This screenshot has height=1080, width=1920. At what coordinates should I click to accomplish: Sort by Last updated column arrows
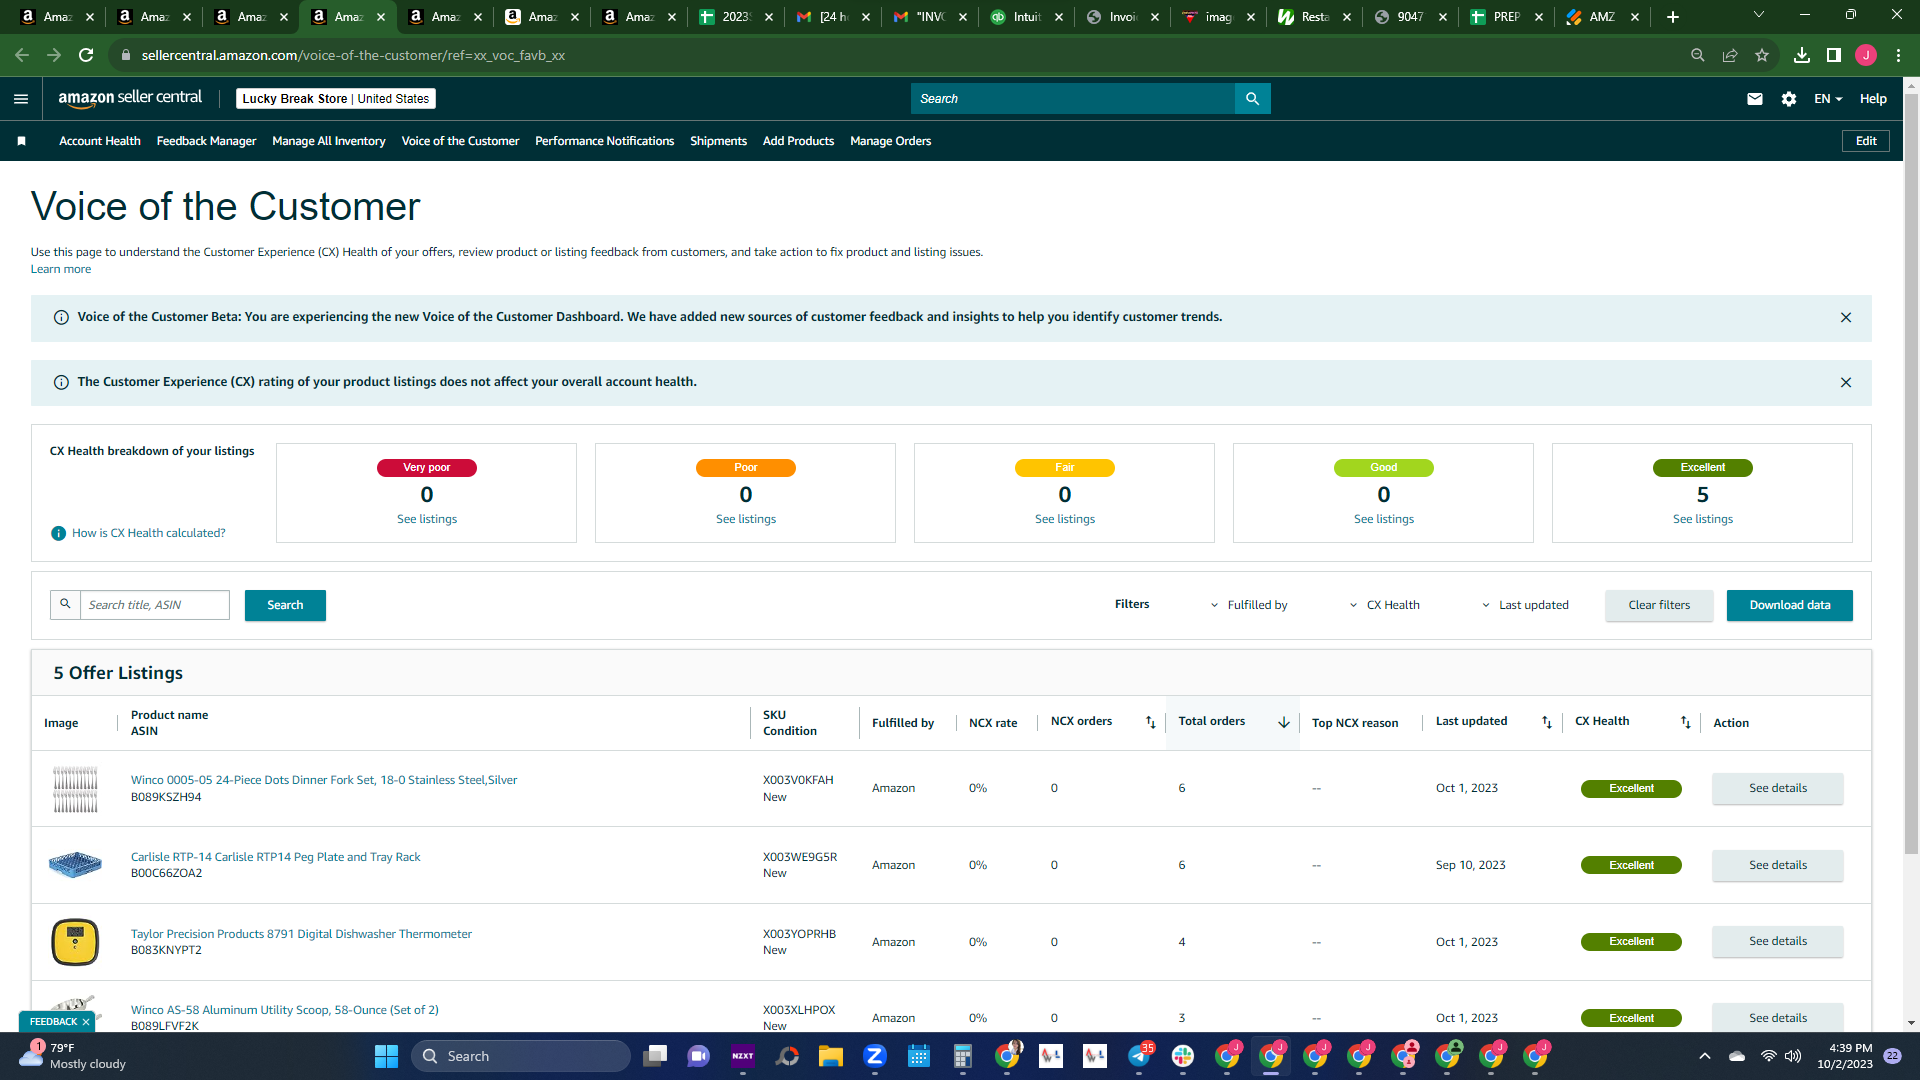coord(1547,722)
